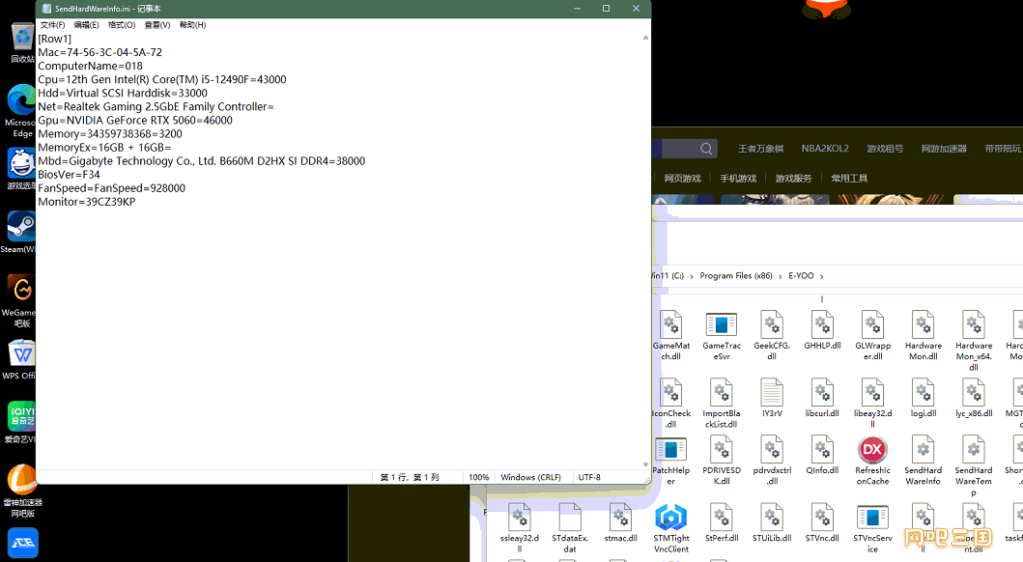
Task: Click the UTF-8 status bar entry
Action: pyautogui.click(x=589, y=477)
